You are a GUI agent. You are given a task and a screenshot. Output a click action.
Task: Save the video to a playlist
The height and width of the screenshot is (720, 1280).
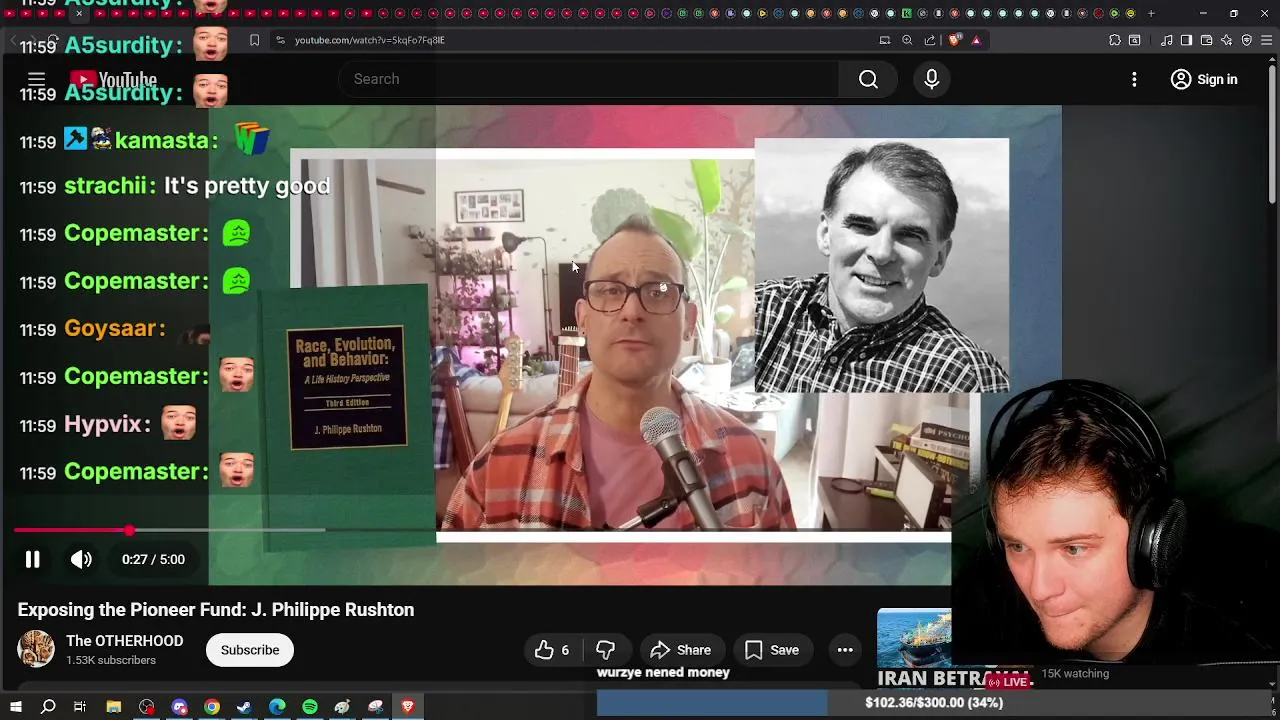click(x=771, y=650)
